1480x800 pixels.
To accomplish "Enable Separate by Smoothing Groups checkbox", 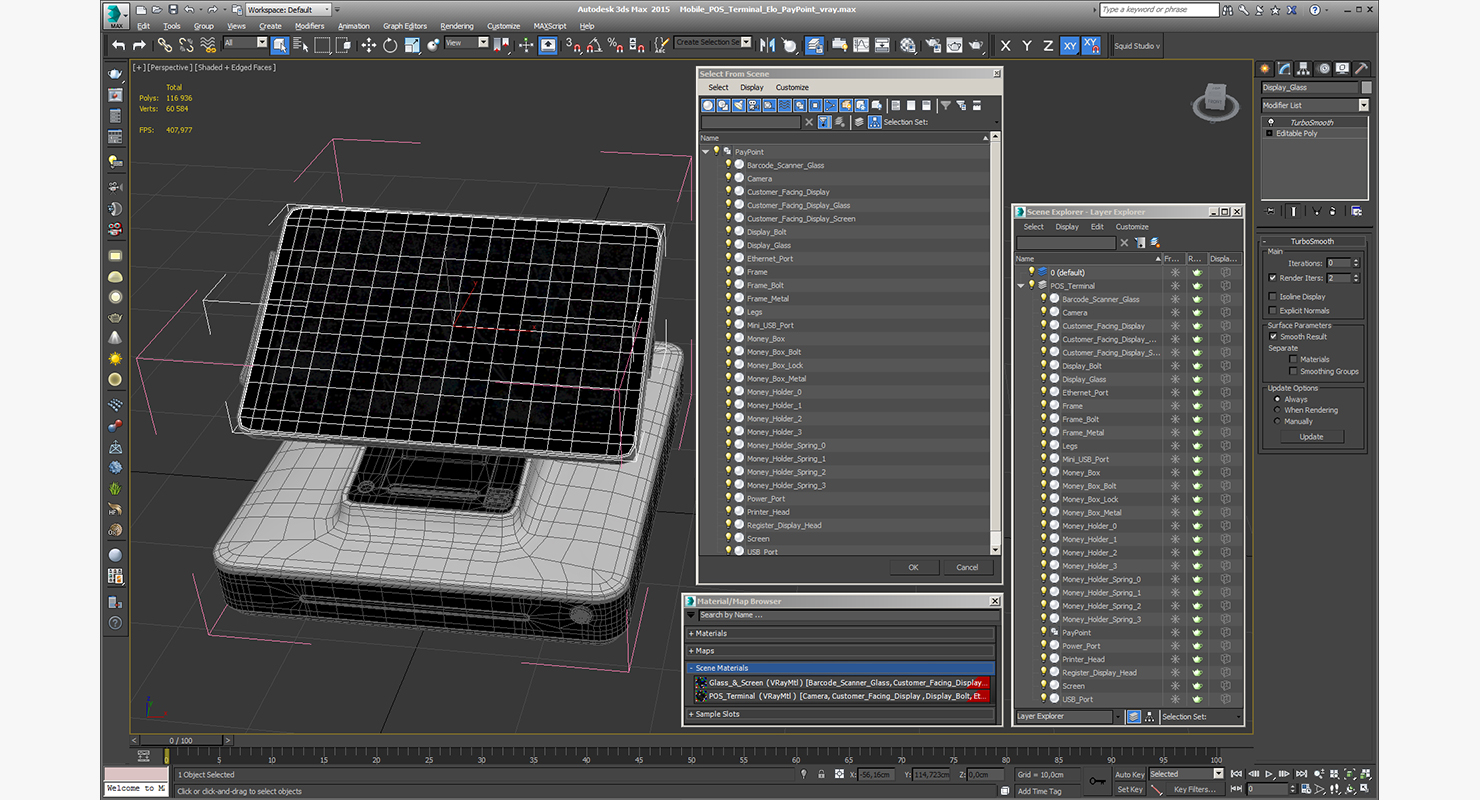I will (x=1293, y=371).
